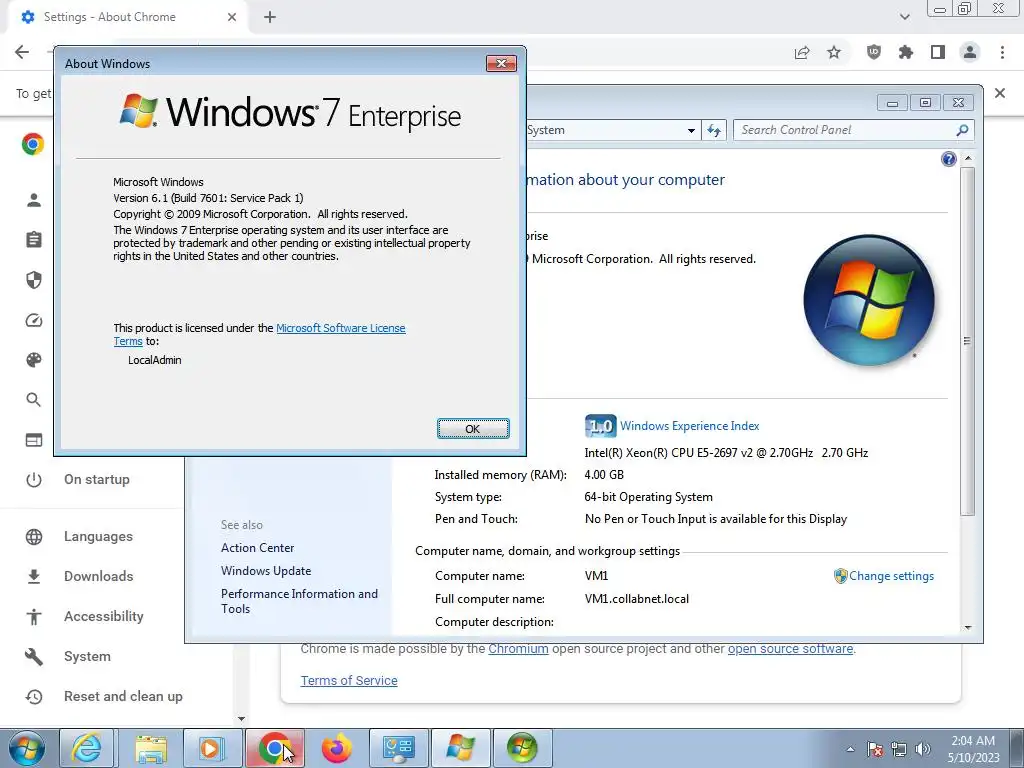Open the Windows Start orb
The image size is (1024, 768).
coord(26,748)
